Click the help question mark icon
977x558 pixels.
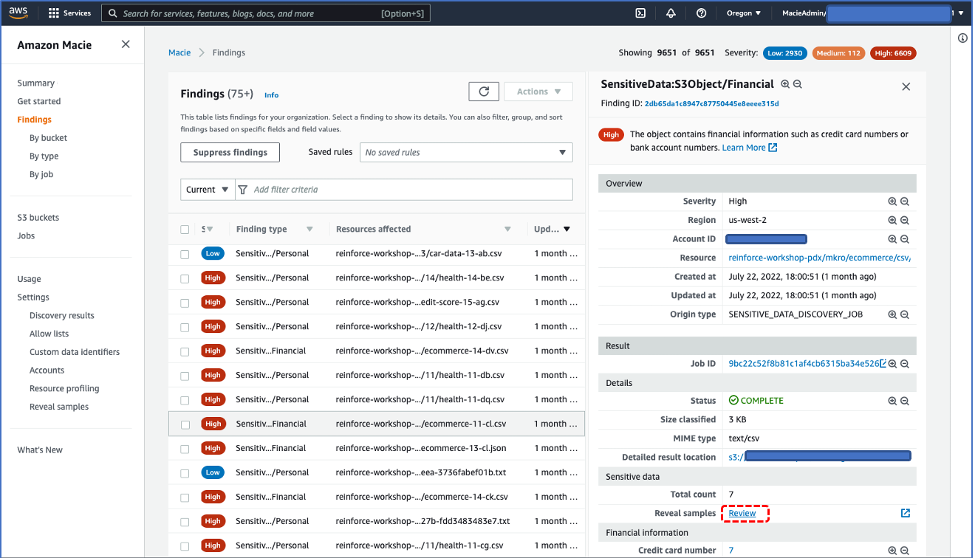(701, 13)
